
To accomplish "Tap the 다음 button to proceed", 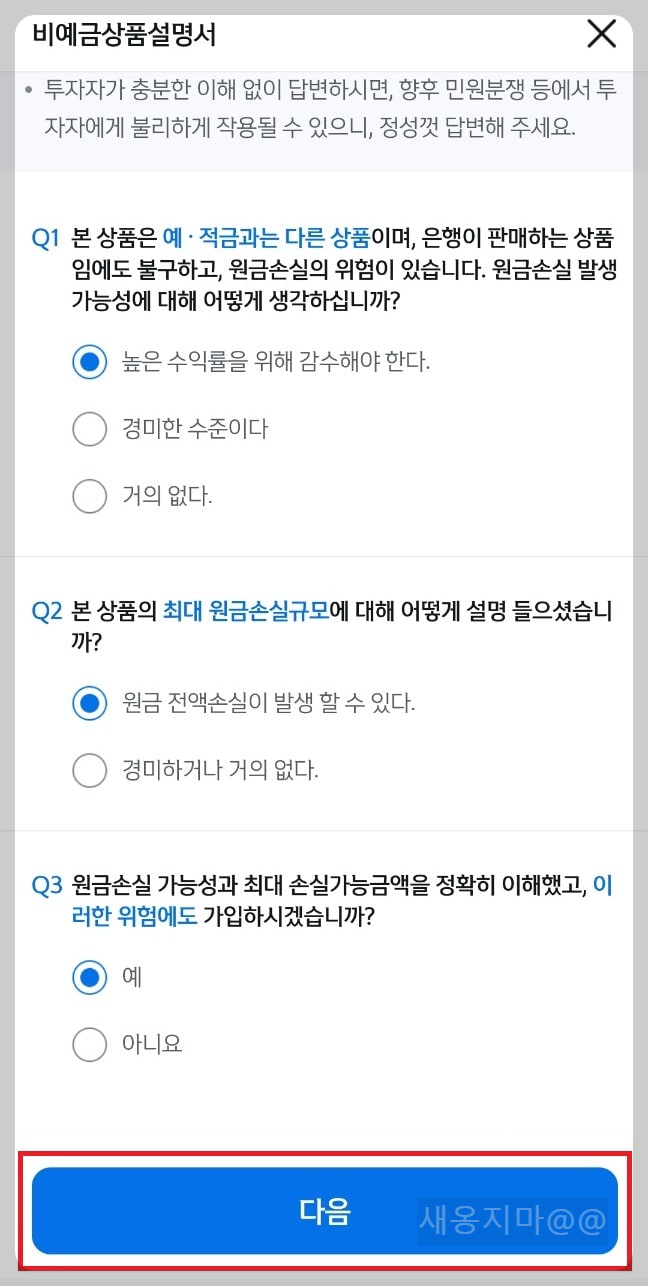I will 324,1211.
